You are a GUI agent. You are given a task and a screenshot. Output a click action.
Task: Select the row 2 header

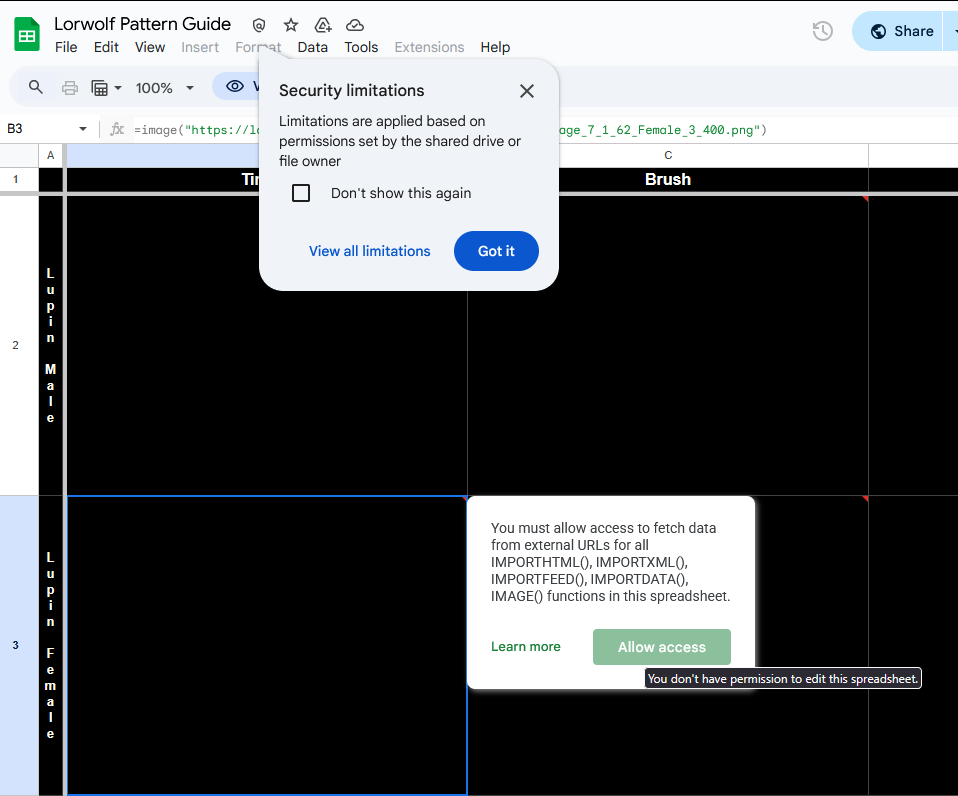tap(15, 345)
